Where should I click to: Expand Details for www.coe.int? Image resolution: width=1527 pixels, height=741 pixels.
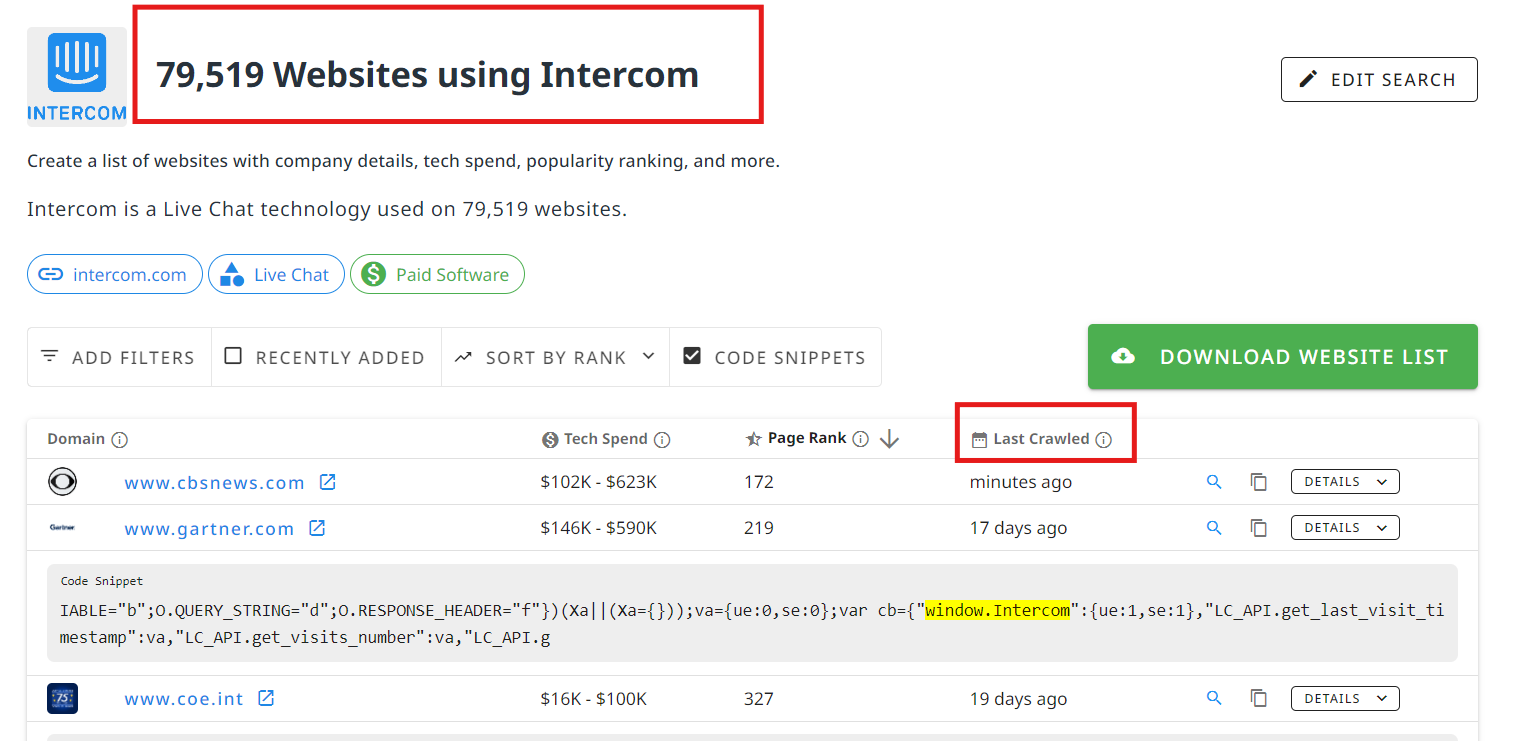click(1345, 698)
